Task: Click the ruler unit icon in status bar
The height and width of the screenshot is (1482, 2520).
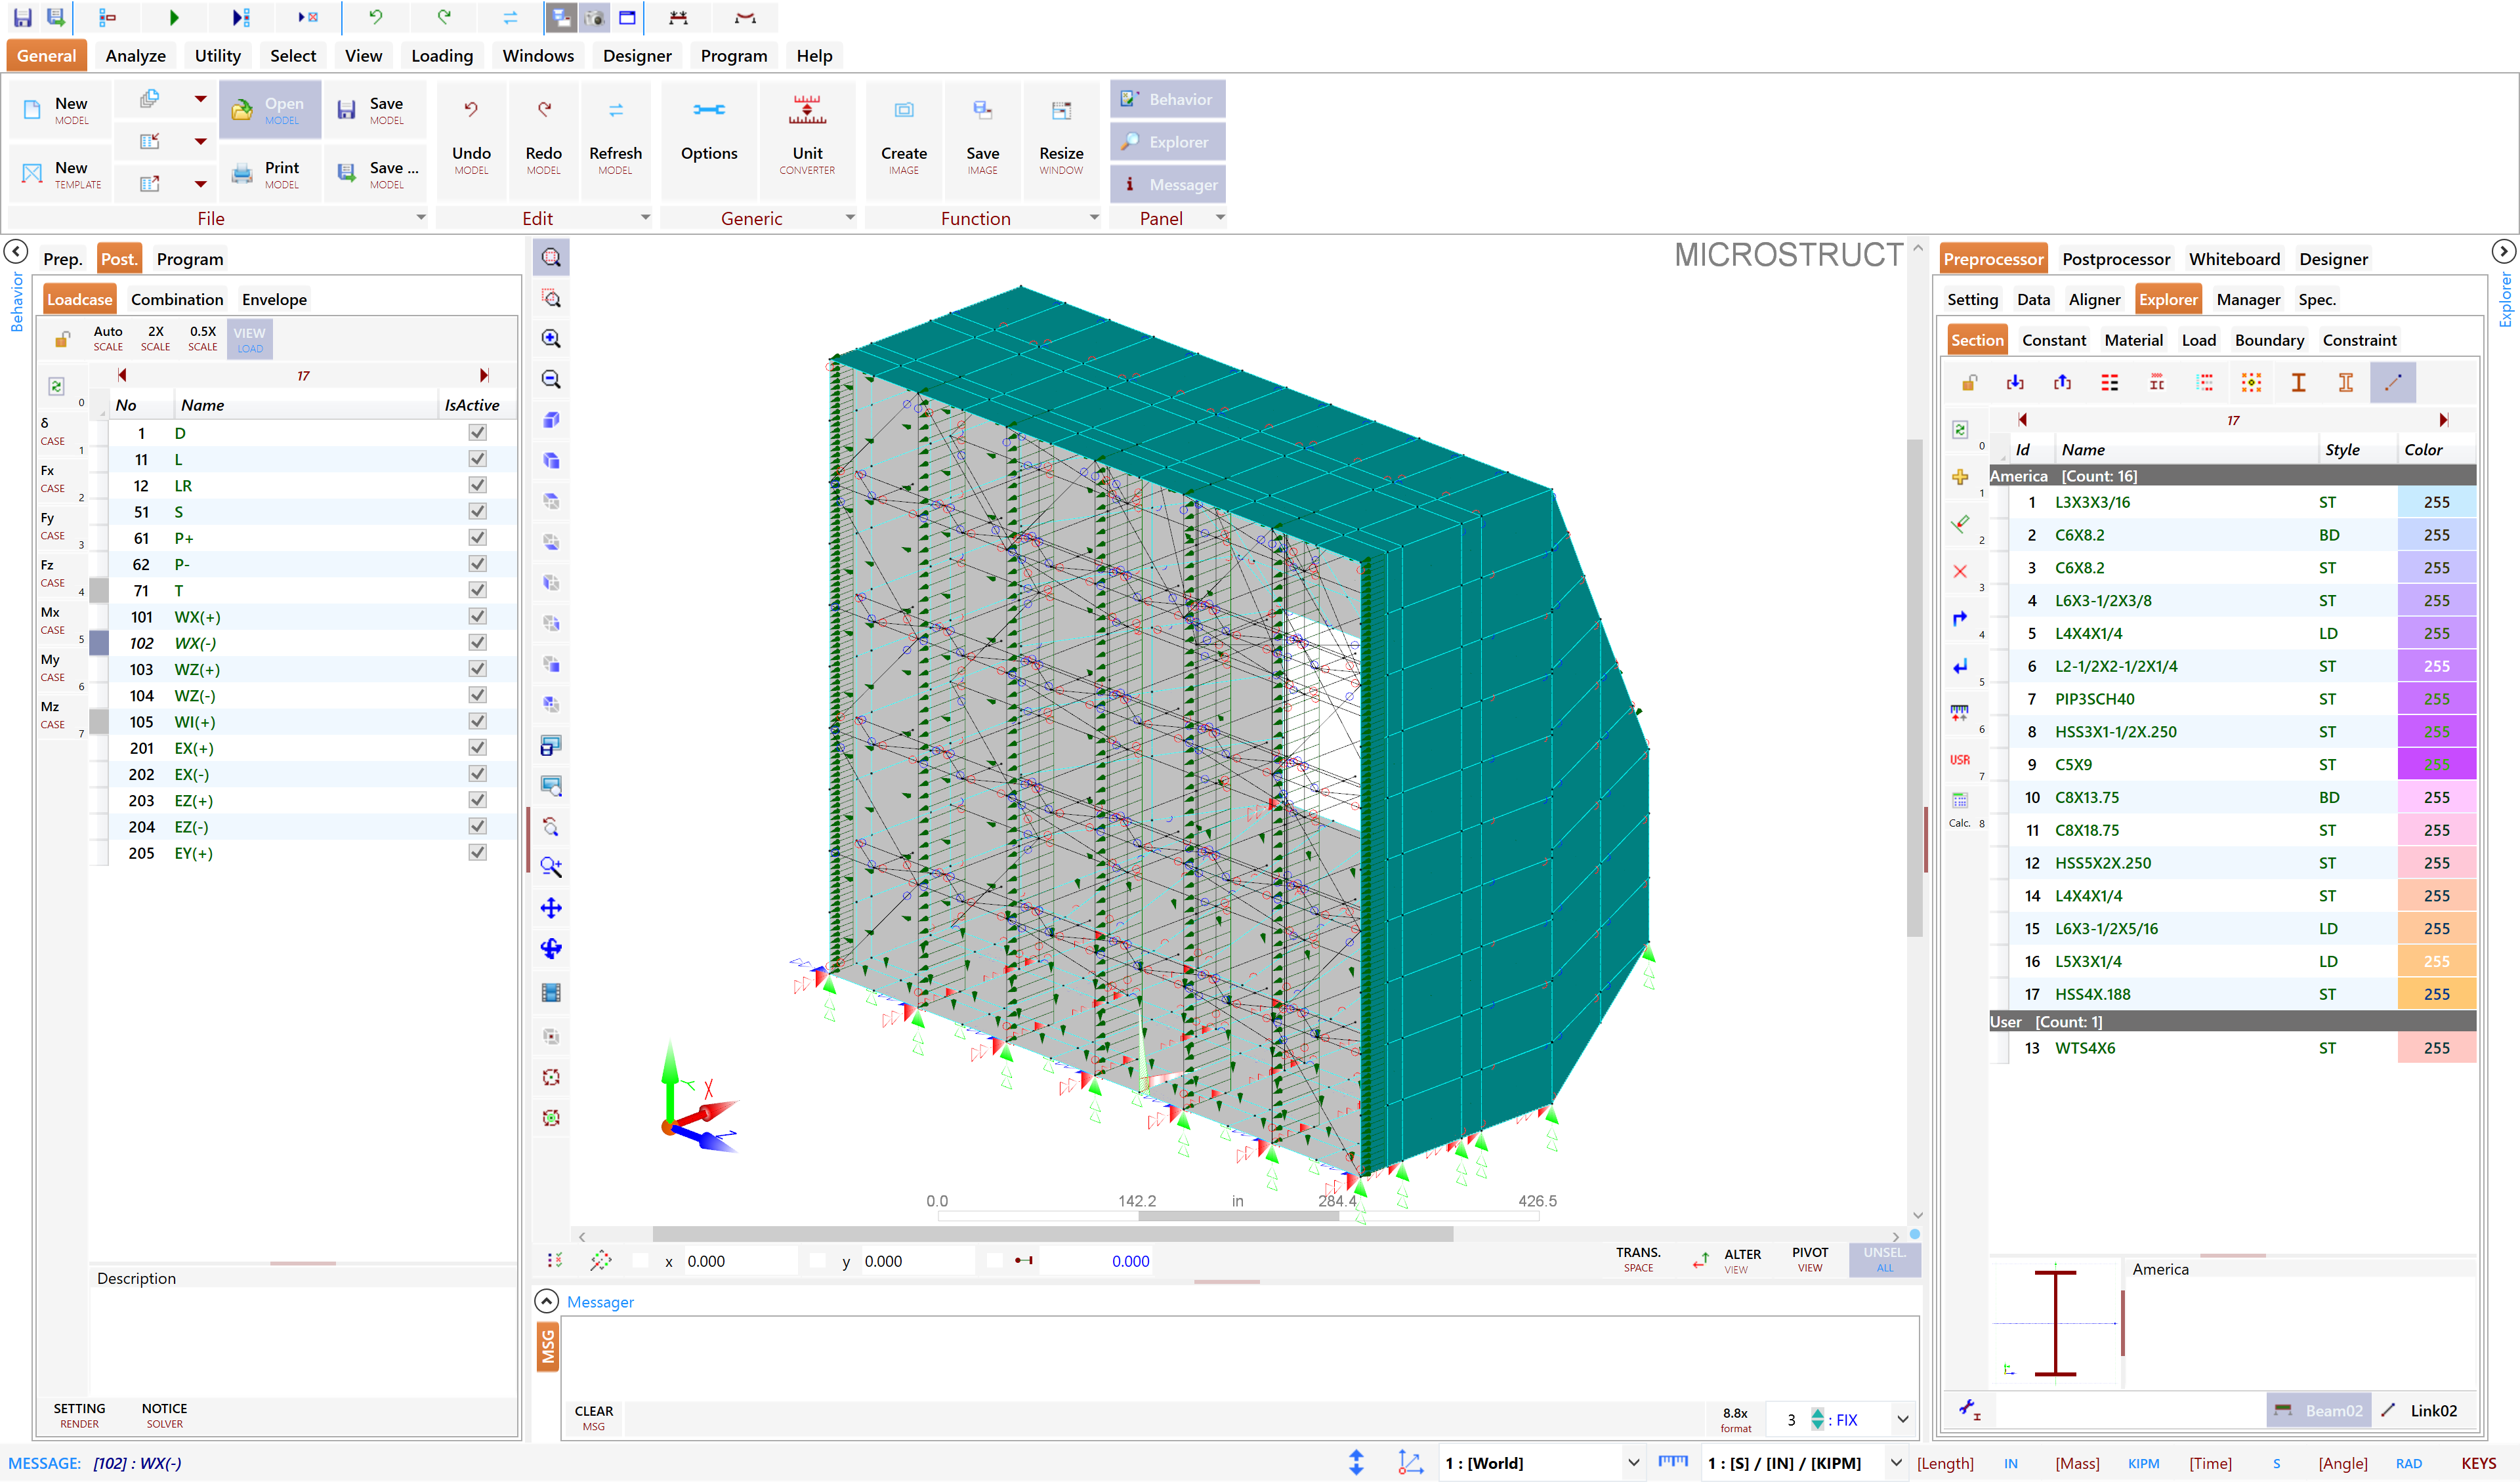Action: coord(1672,1462)
